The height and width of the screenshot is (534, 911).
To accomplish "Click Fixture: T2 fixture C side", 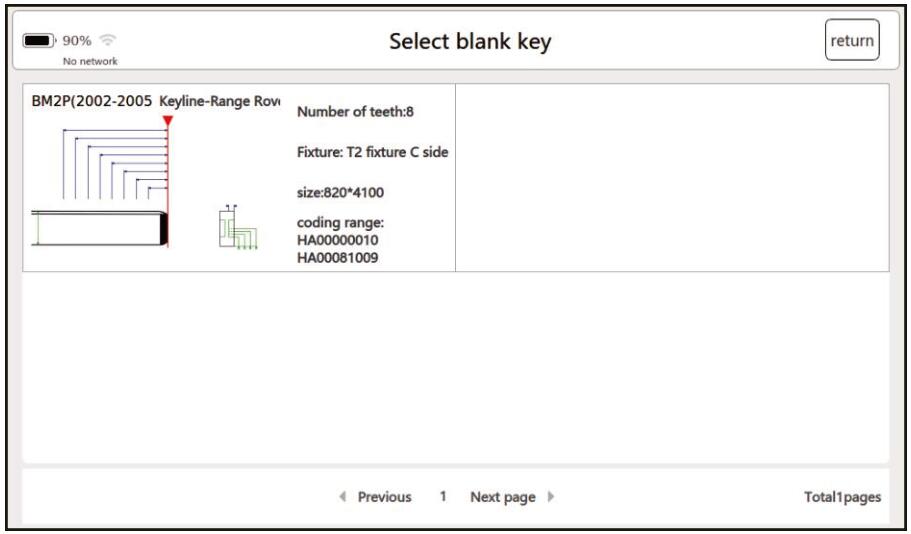I will tap(372, 152).
